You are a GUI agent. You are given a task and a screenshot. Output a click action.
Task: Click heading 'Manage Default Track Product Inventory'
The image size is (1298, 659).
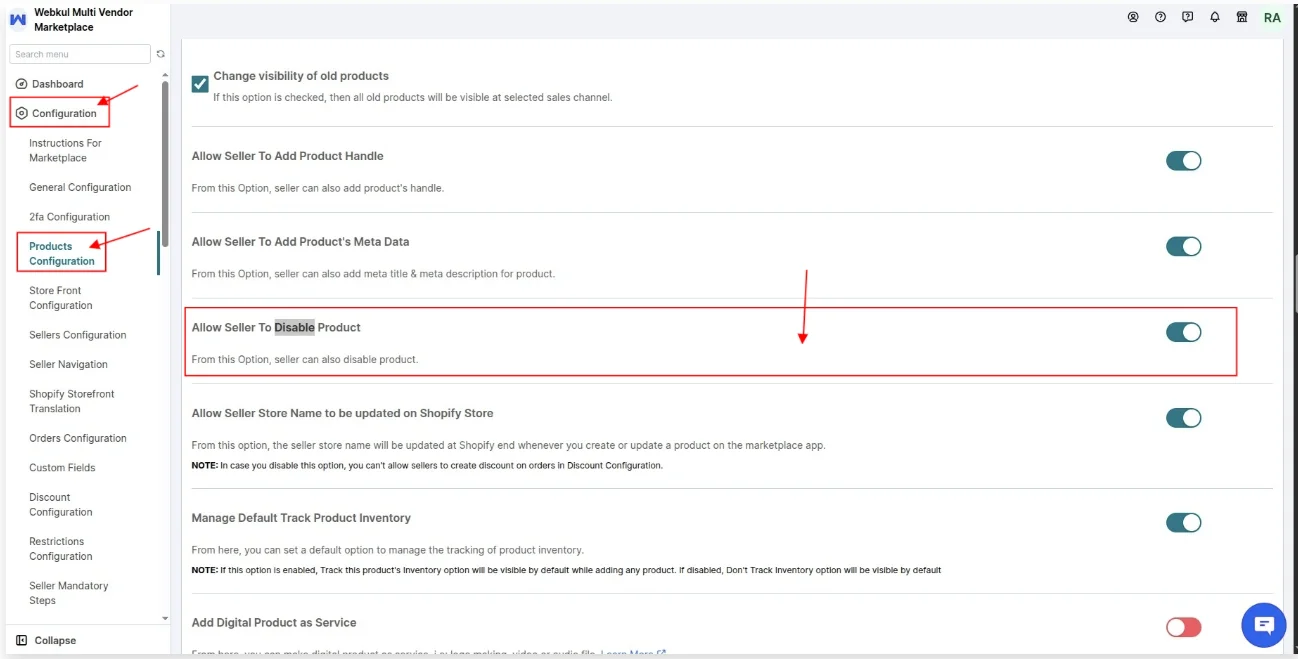pyautogui.click(x=301, y=518)
